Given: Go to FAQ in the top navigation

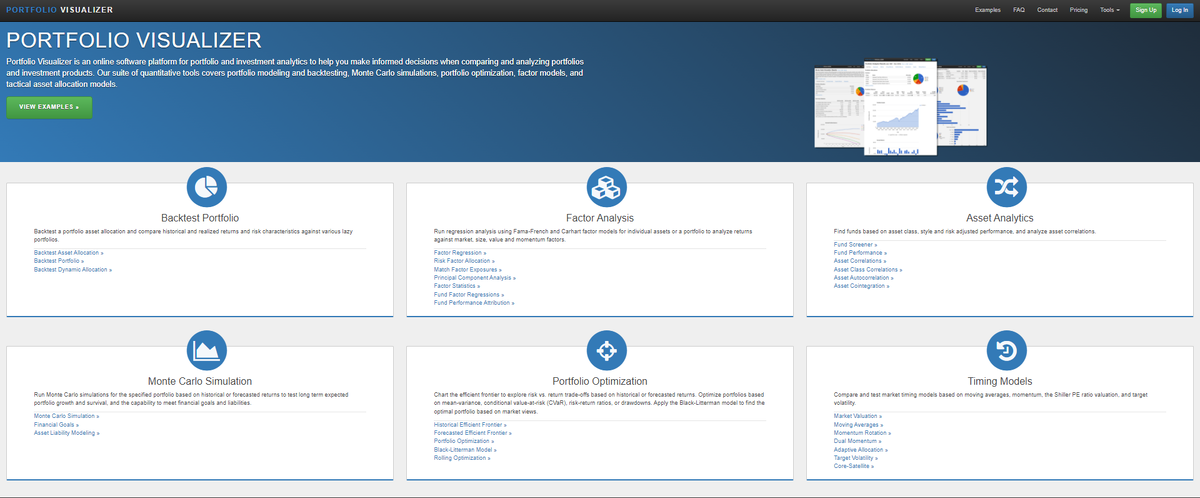Looking at the screenshot, I should click(1019, 10).
